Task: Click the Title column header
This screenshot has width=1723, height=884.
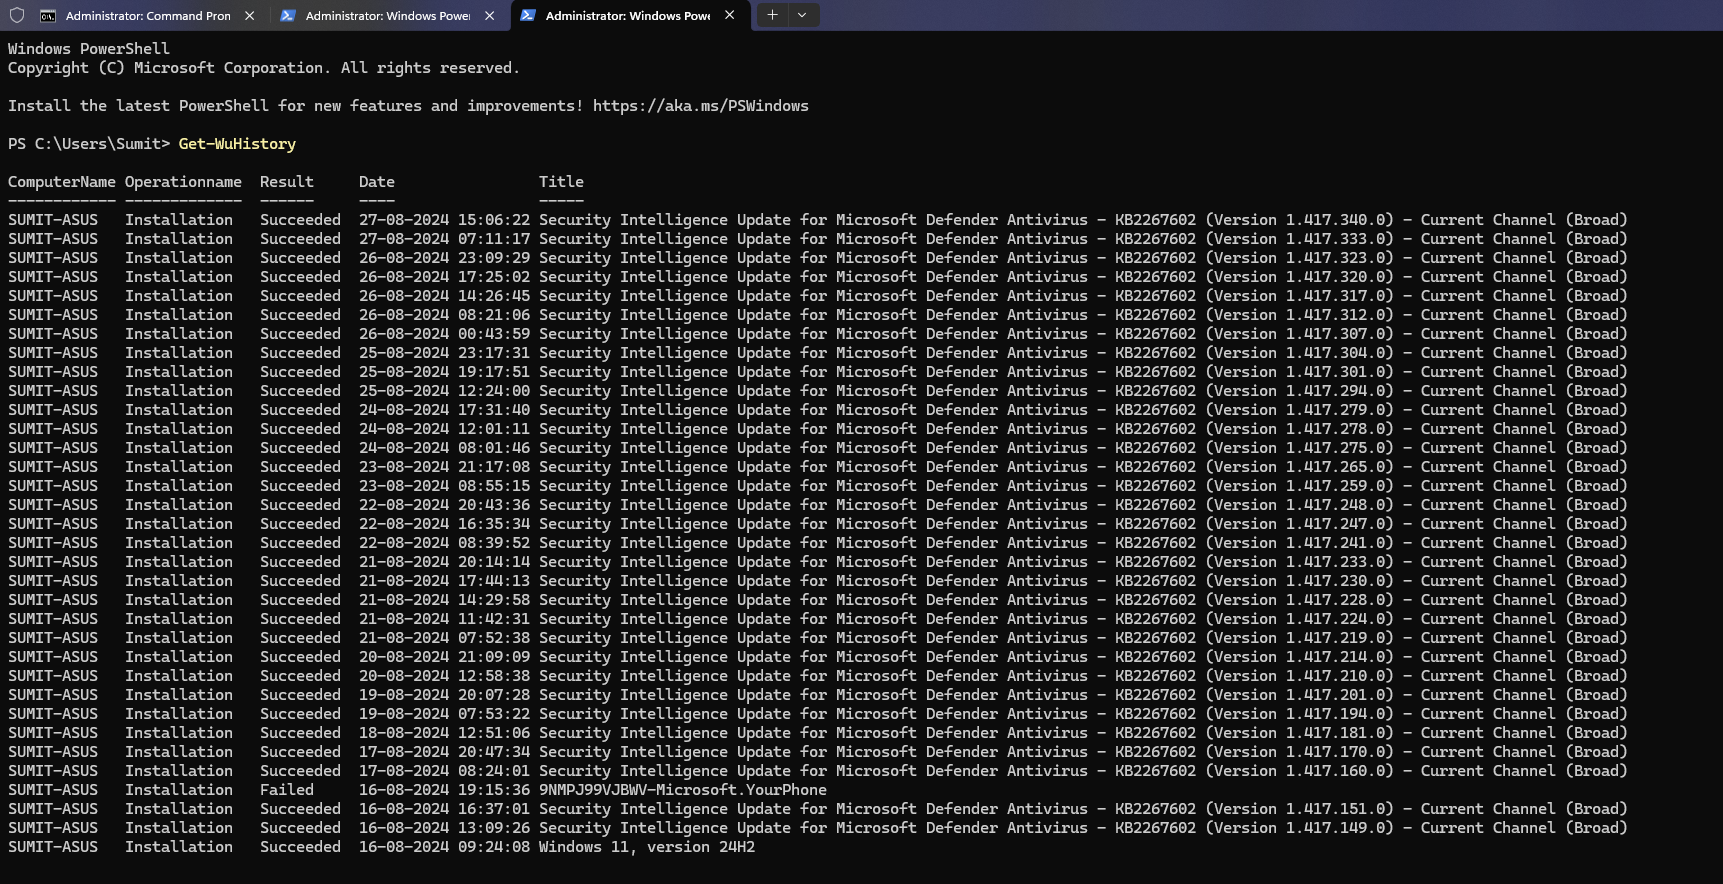Action: point(561,182)
